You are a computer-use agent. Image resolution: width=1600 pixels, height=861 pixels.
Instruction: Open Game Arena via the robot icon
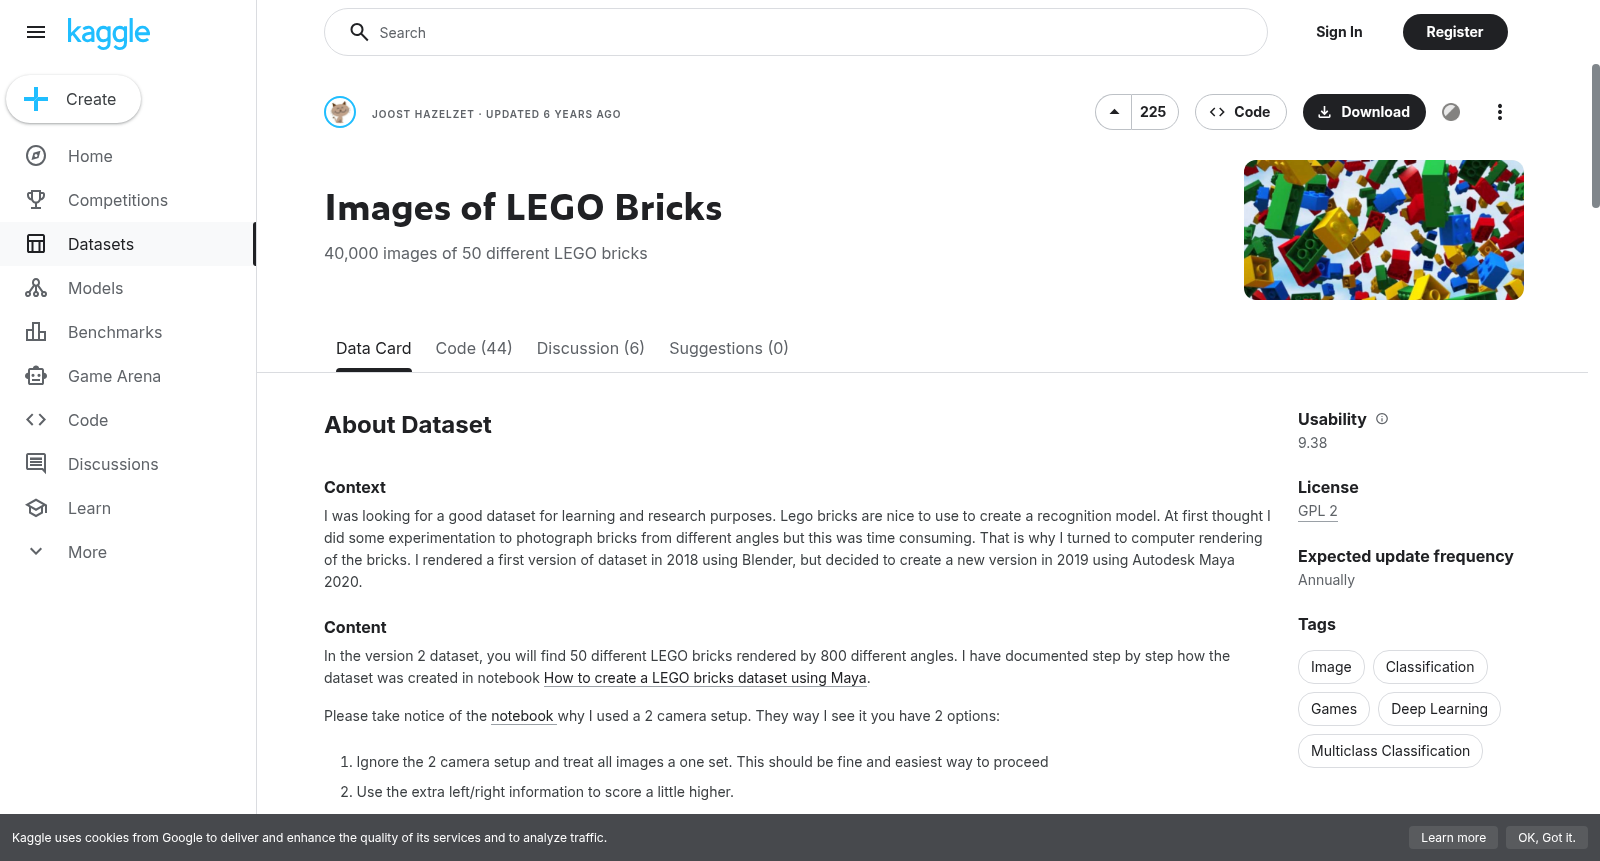tap(36, 376)
